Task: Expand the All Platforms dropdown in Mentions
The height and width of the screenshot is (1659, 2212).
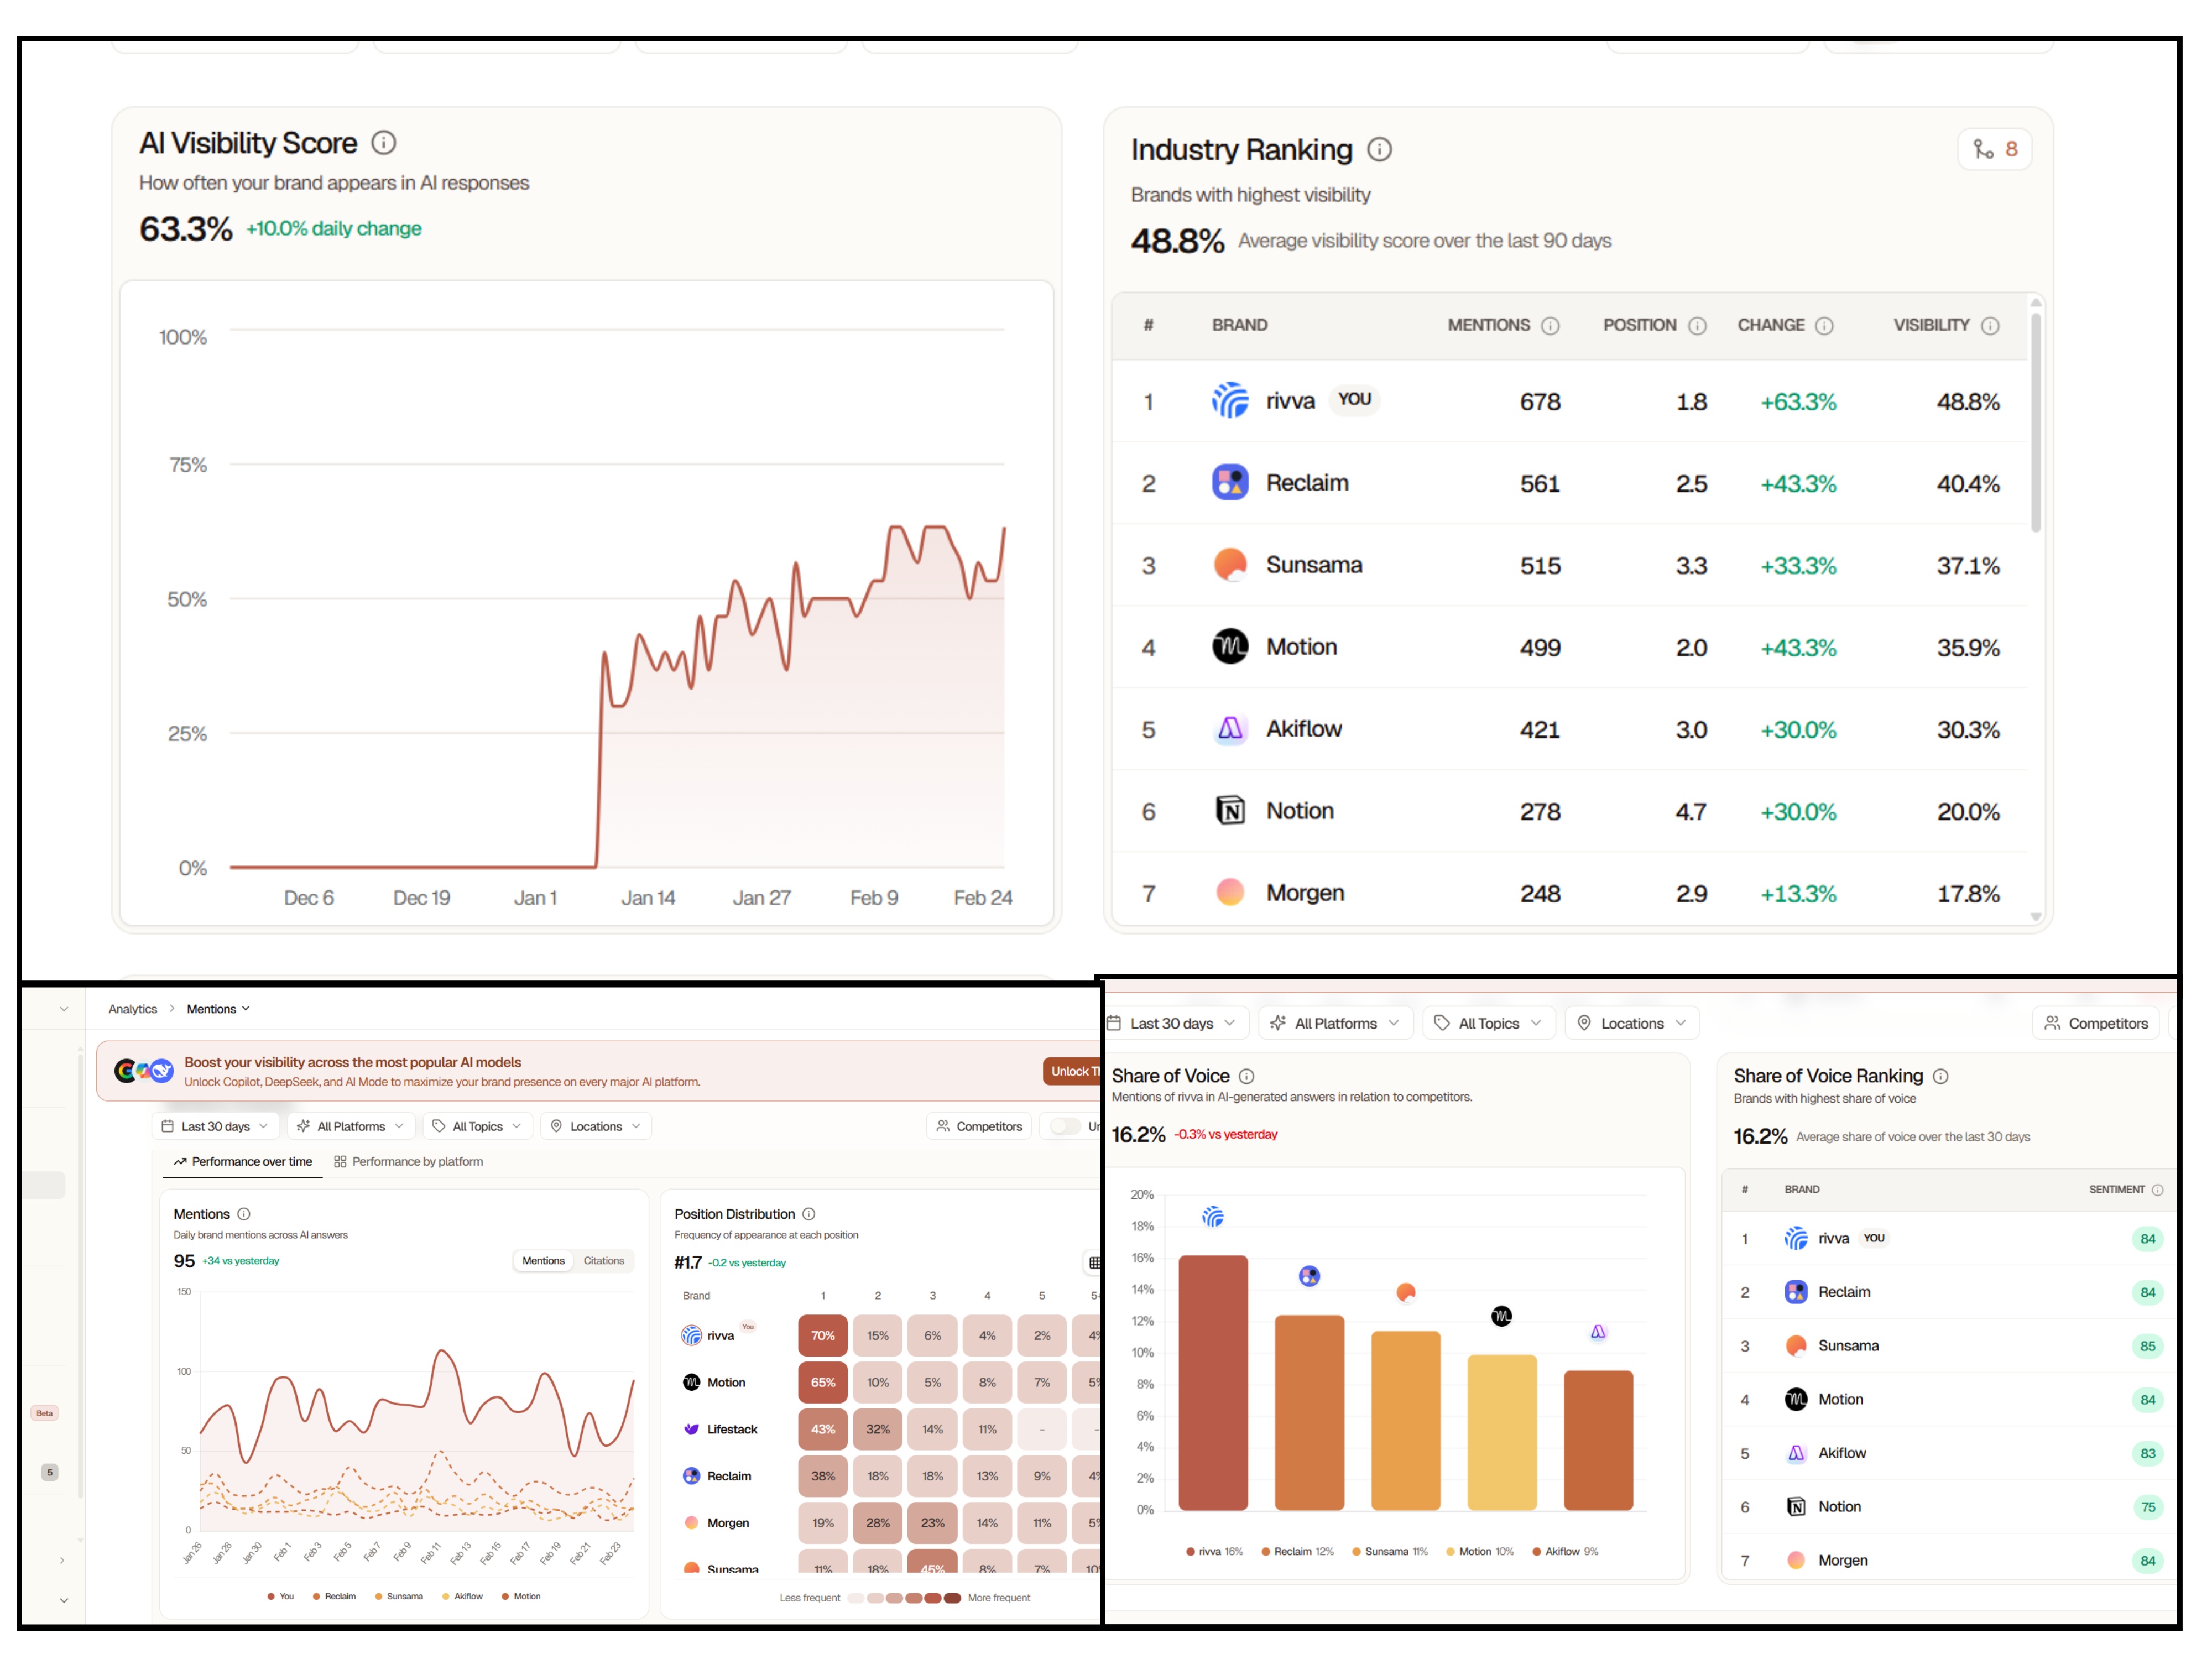Action: click(x=350, y=1126)
